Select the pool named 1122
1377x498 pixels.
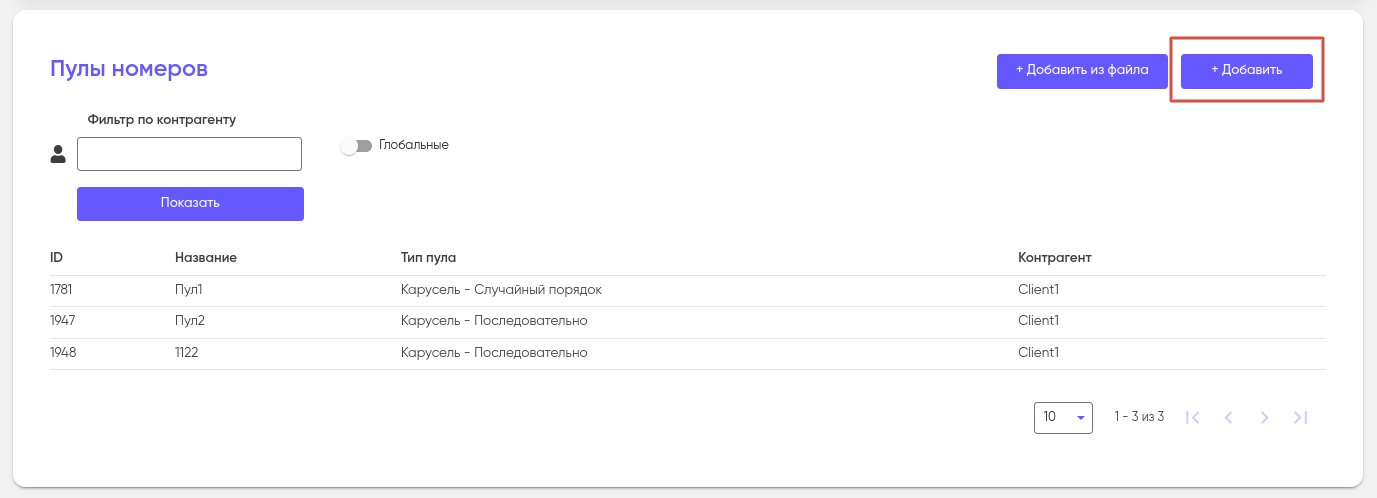(186, 353)
